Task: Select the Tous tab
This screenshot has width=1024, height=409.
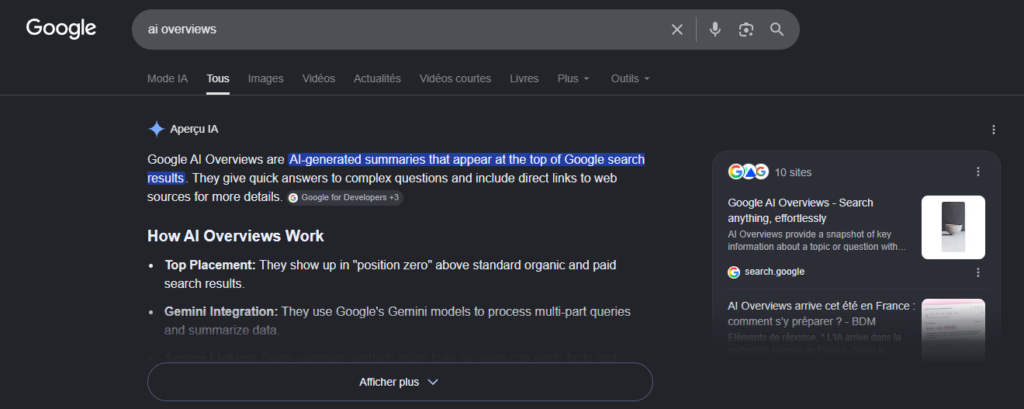Action: pyautogui.click(x=218, y=78)
